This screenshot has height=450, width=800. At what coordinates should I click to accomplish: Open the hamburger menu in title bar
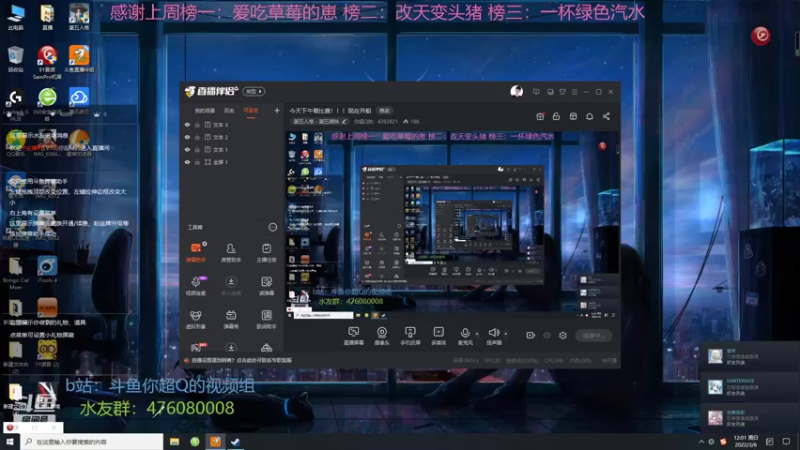(574, 92)
